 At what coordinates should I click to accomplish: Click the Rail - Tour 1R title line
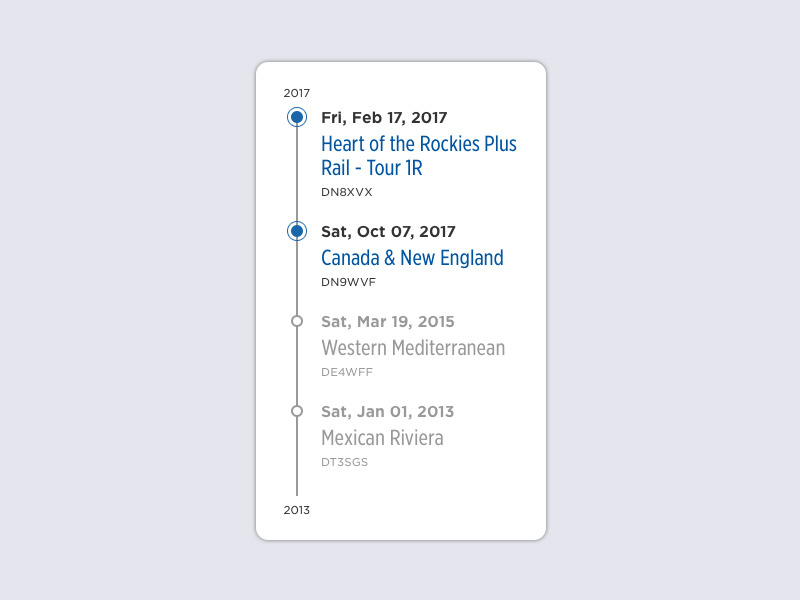coord(372,168)
